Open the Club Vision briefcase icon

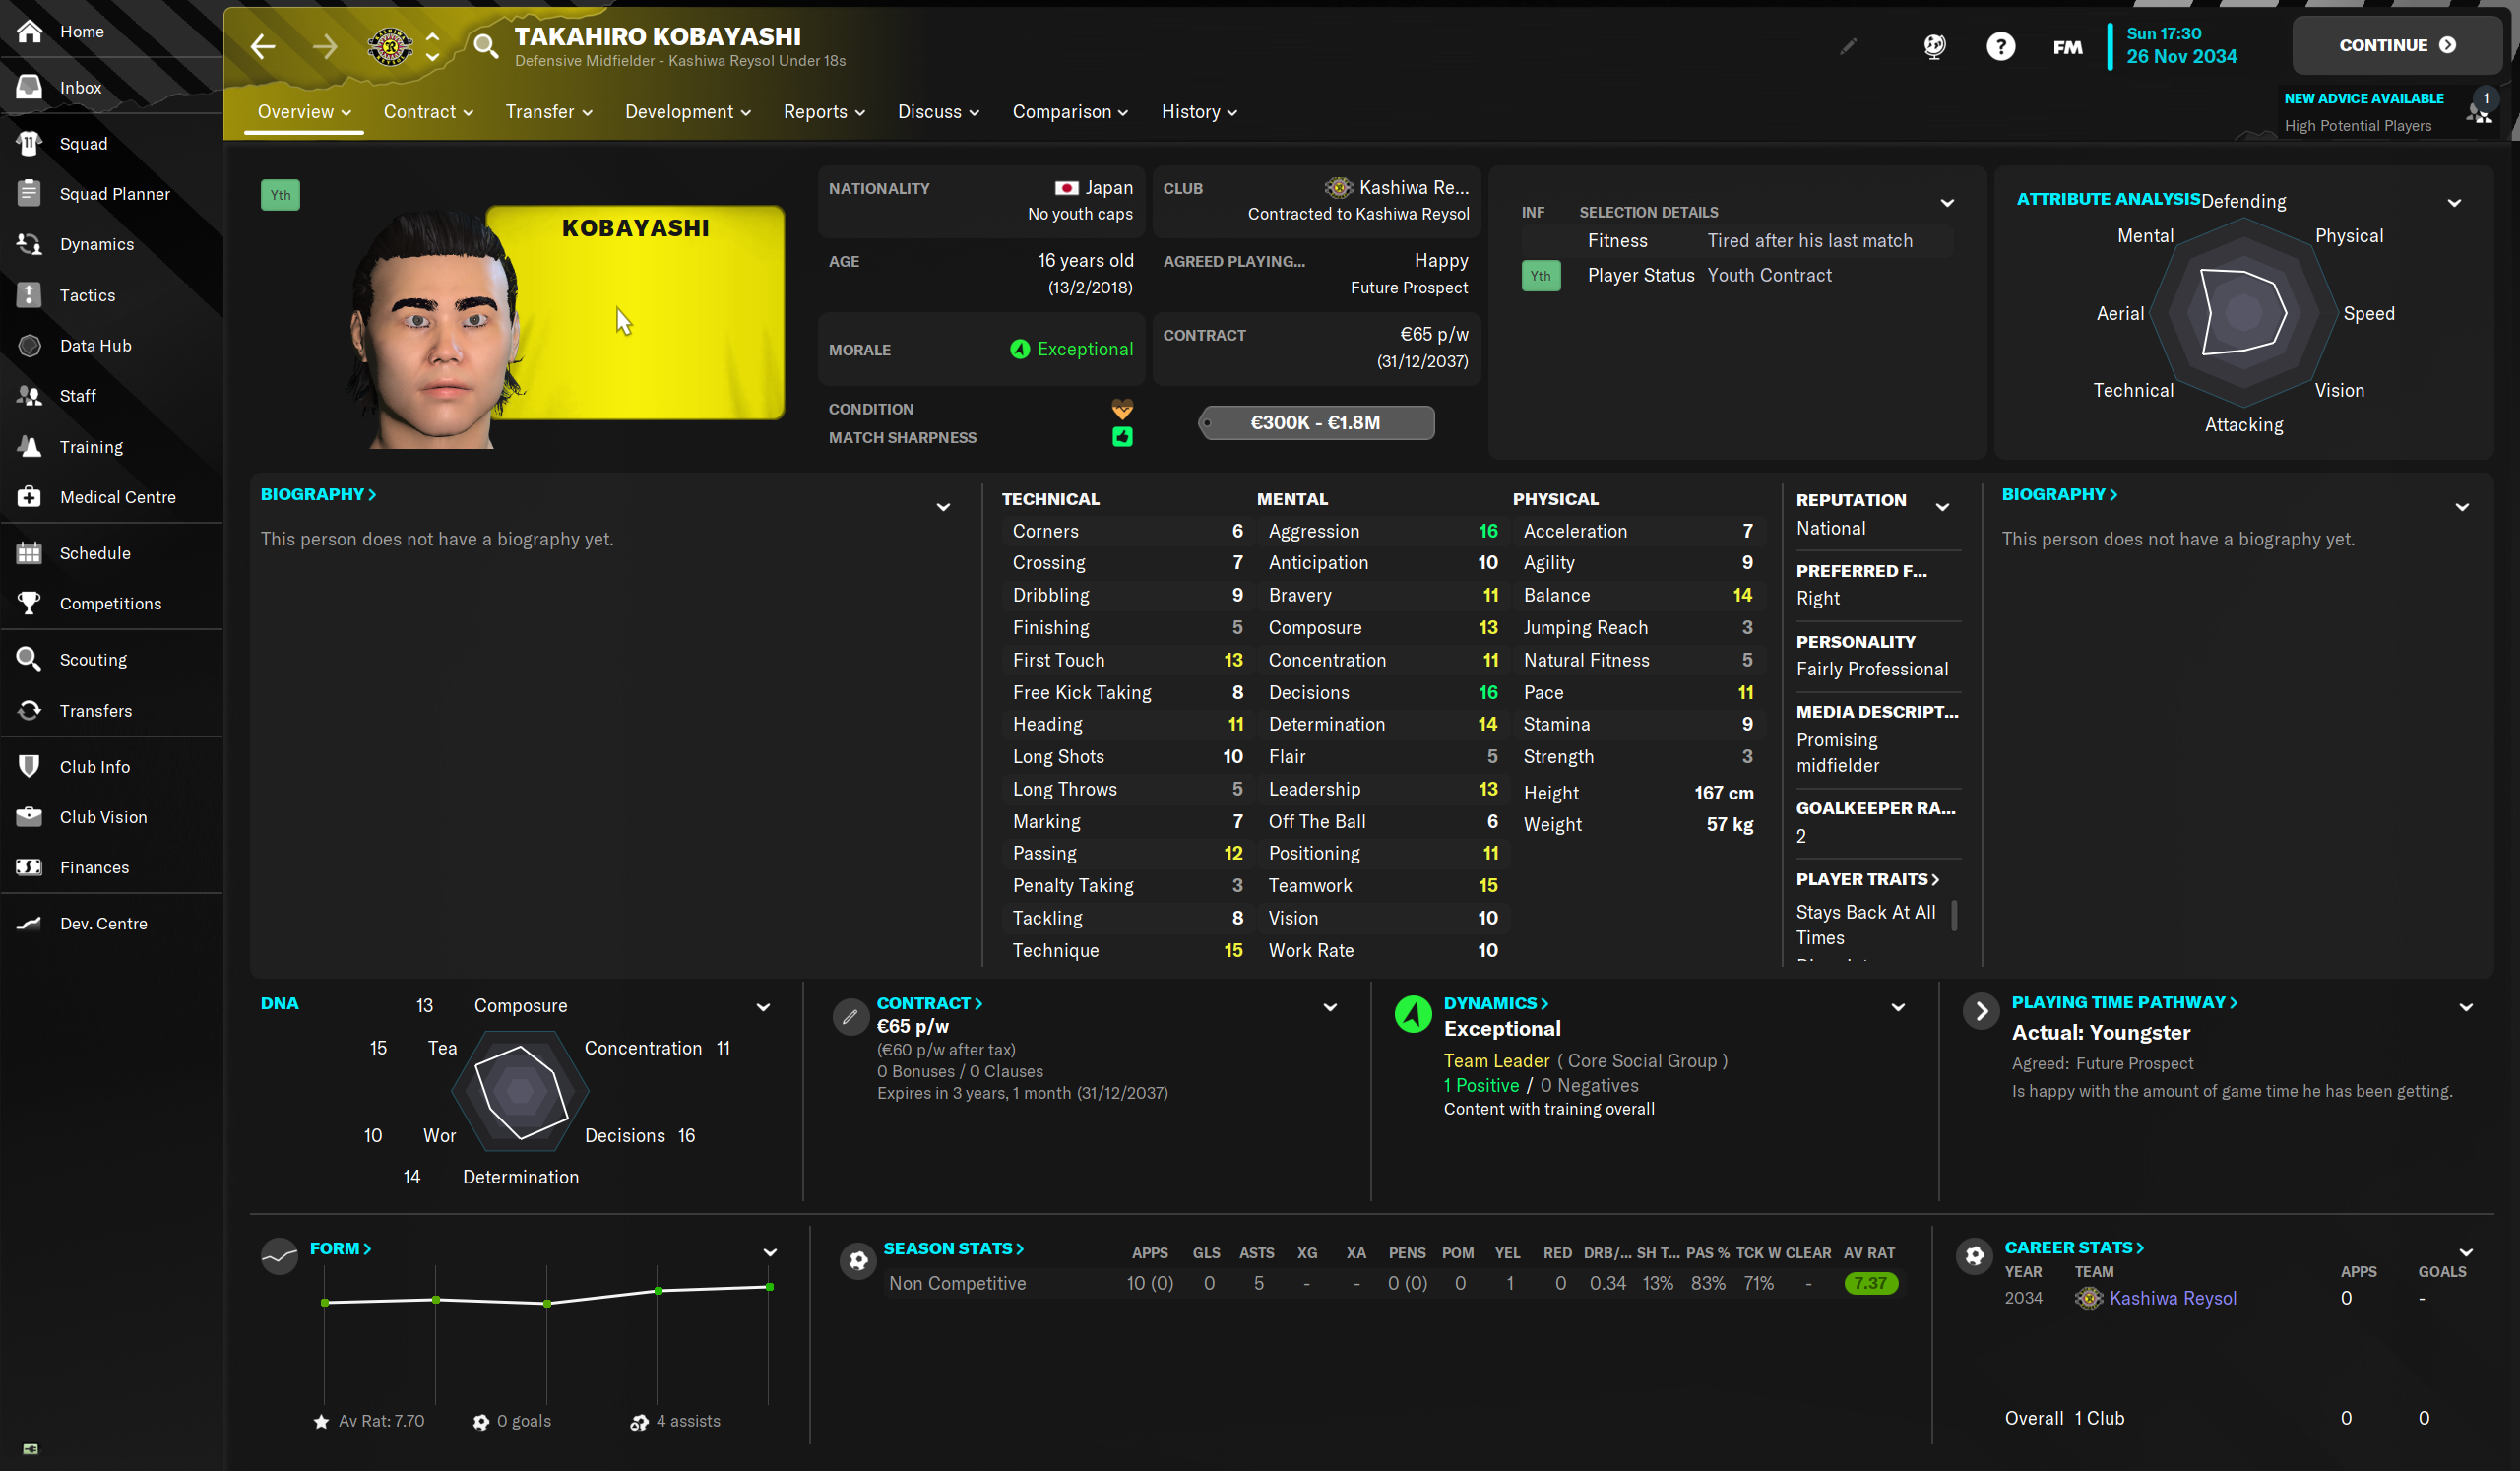point(30,817)
